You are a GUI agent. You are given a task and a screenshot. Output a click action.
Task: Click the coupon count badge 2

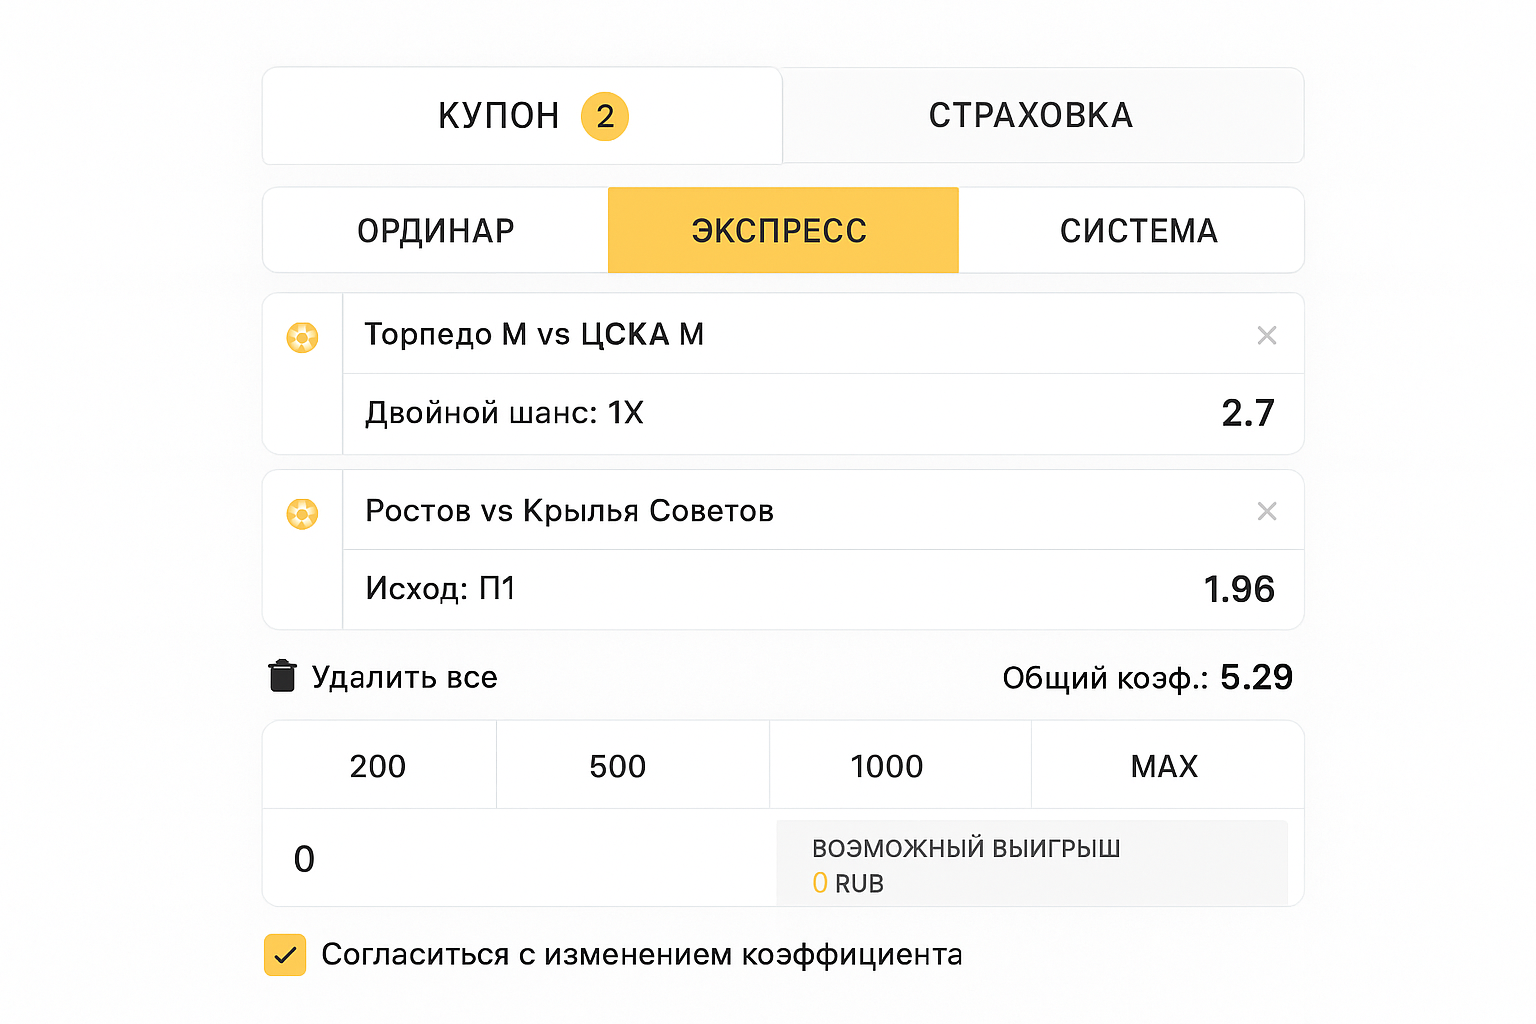pyautogui.click(x=605, y=117)
